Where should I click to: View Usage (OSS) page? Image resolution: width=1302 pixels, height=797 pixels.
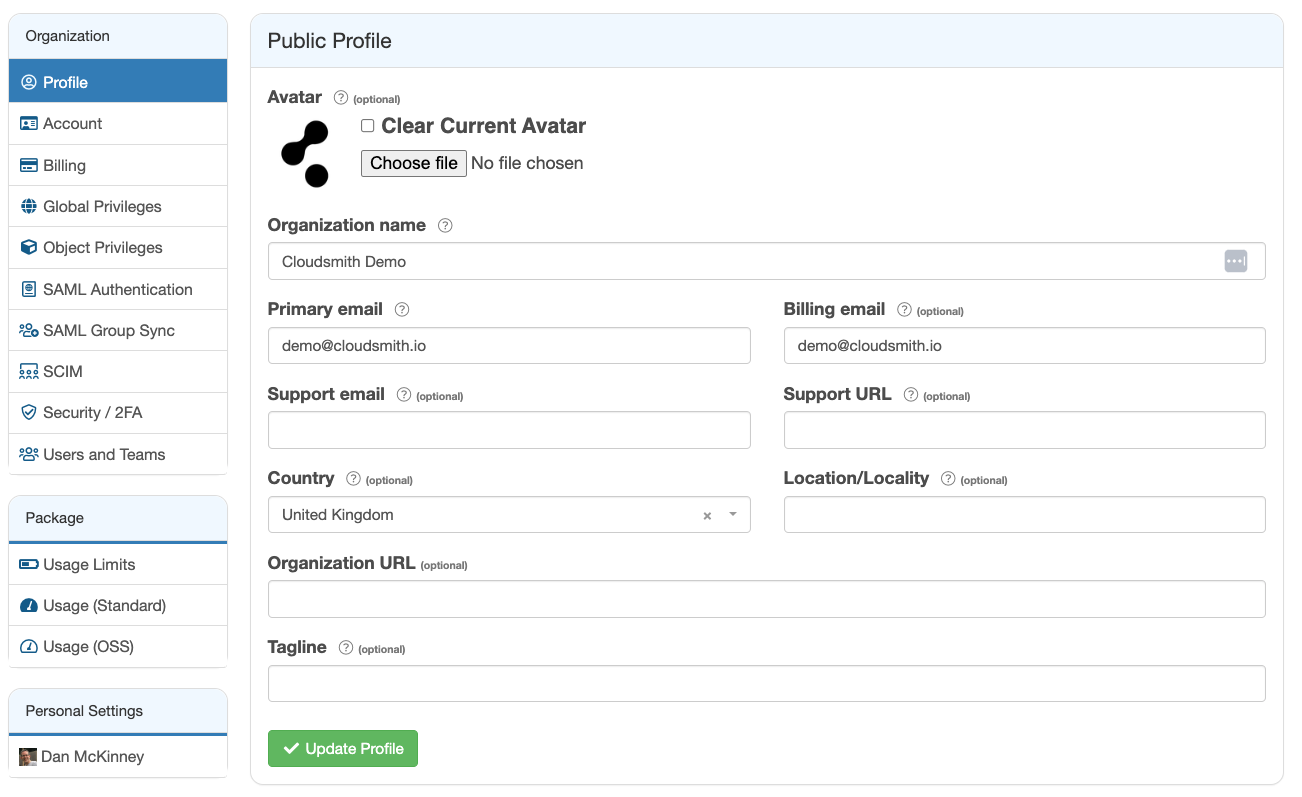[118, 647]
